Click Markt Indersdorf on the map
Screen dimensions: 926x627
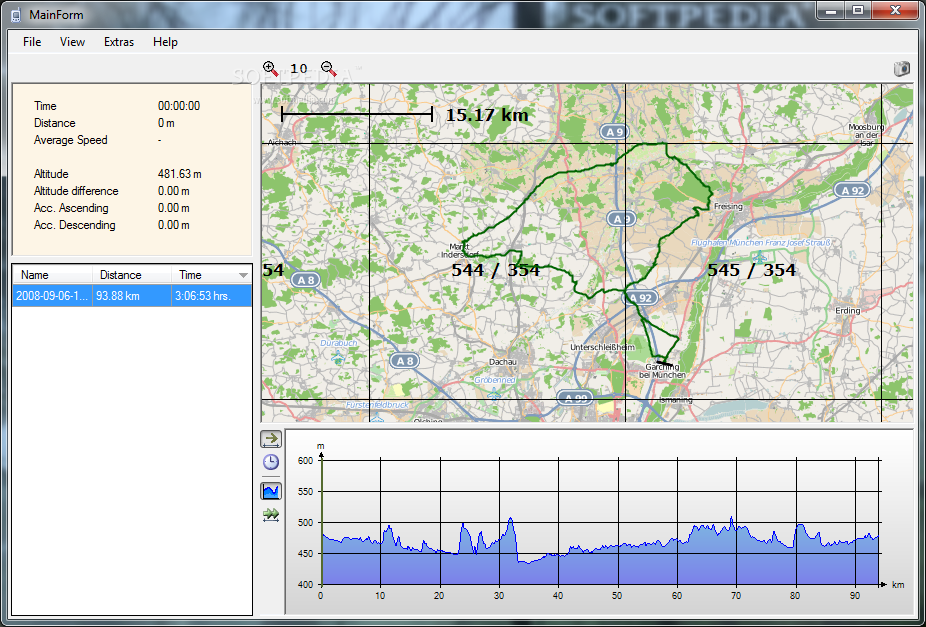(459, 251)
